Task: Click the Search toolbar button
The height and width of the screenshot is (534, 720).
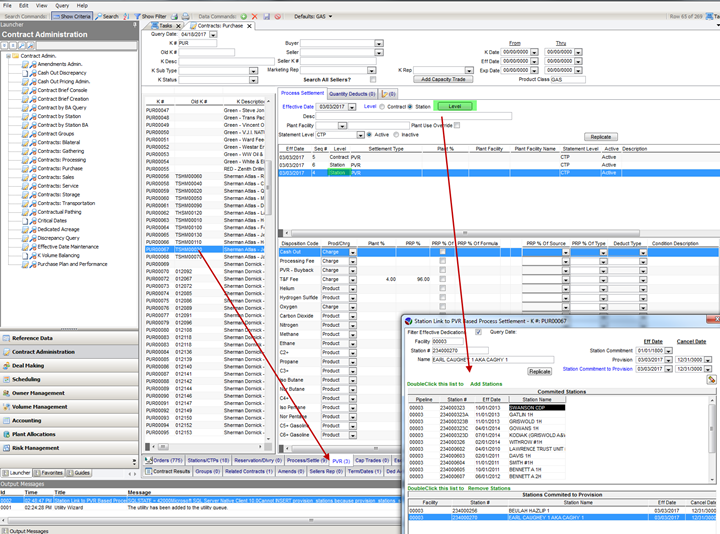Action: [x=107, y=17]
